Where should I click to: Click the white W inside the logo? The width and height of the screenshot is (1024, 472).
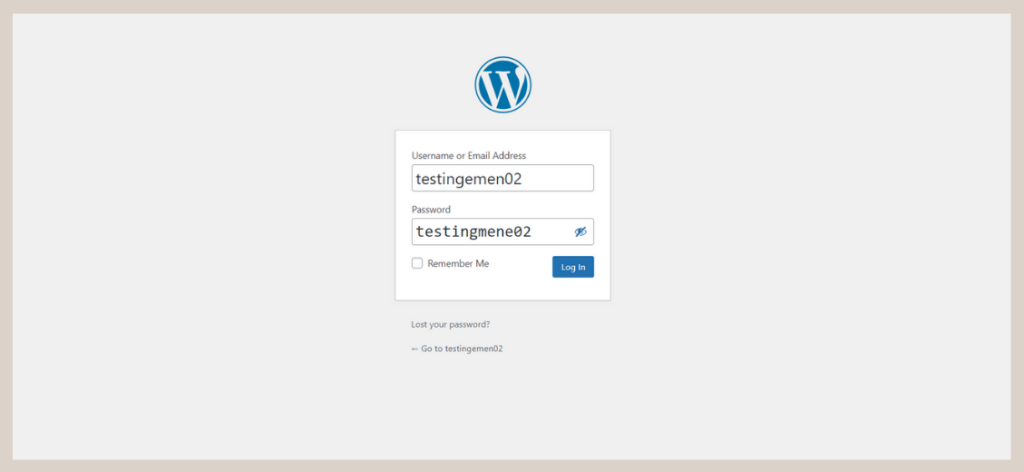pos(503,86)
